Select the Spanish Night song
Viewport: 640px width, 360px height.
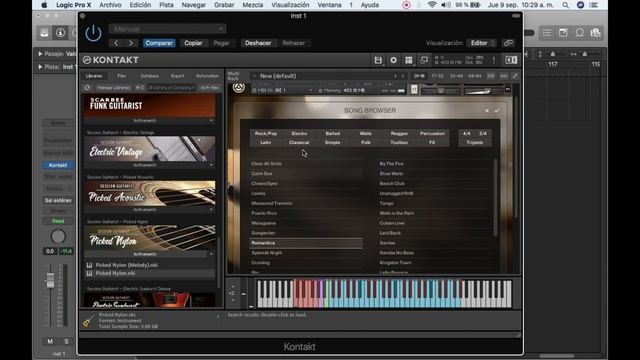click(x=306, y=253)
